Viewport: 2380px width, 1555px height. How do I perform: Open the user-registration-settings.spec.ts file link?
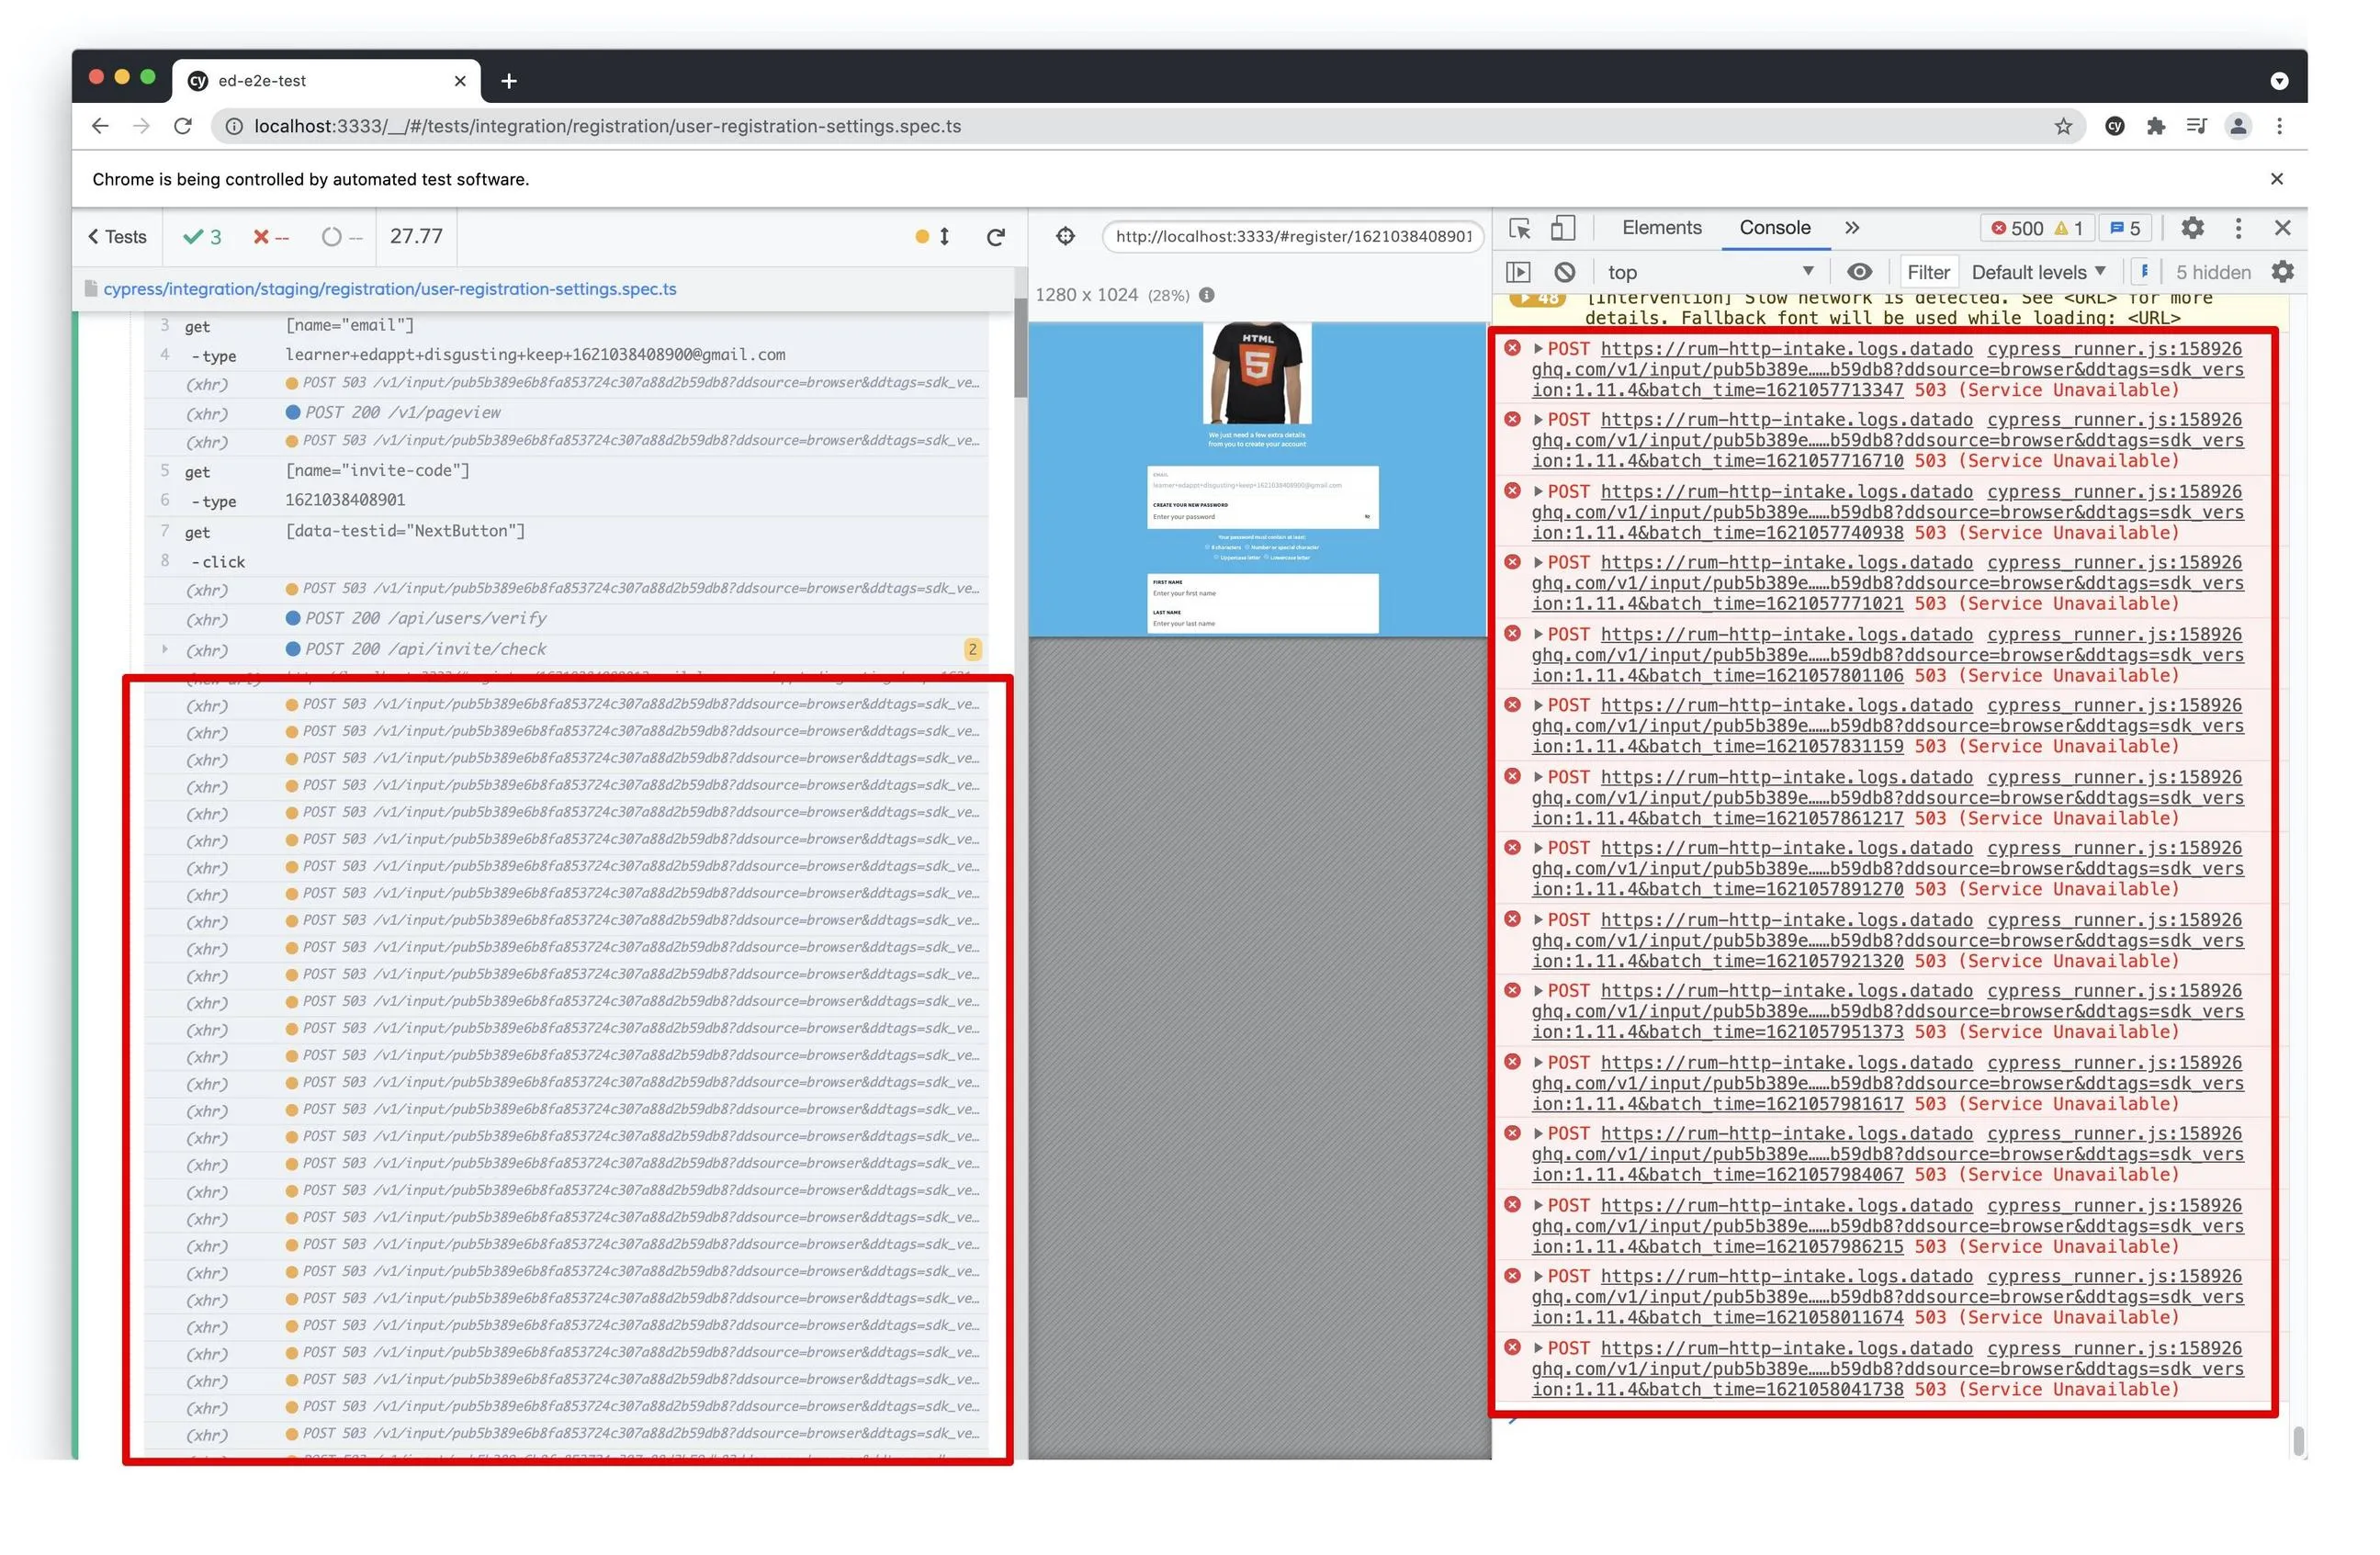coord(390,290)
